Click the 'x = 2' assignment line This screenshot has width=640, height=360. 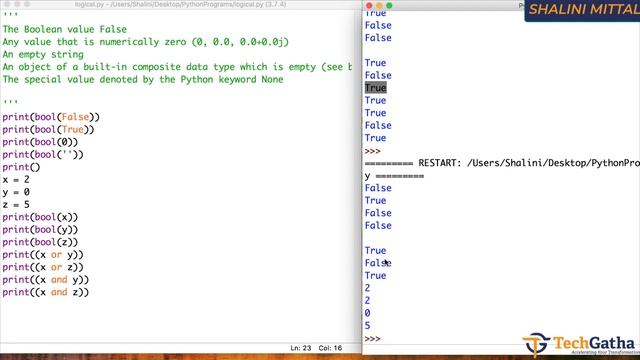(x=16, y=180)
